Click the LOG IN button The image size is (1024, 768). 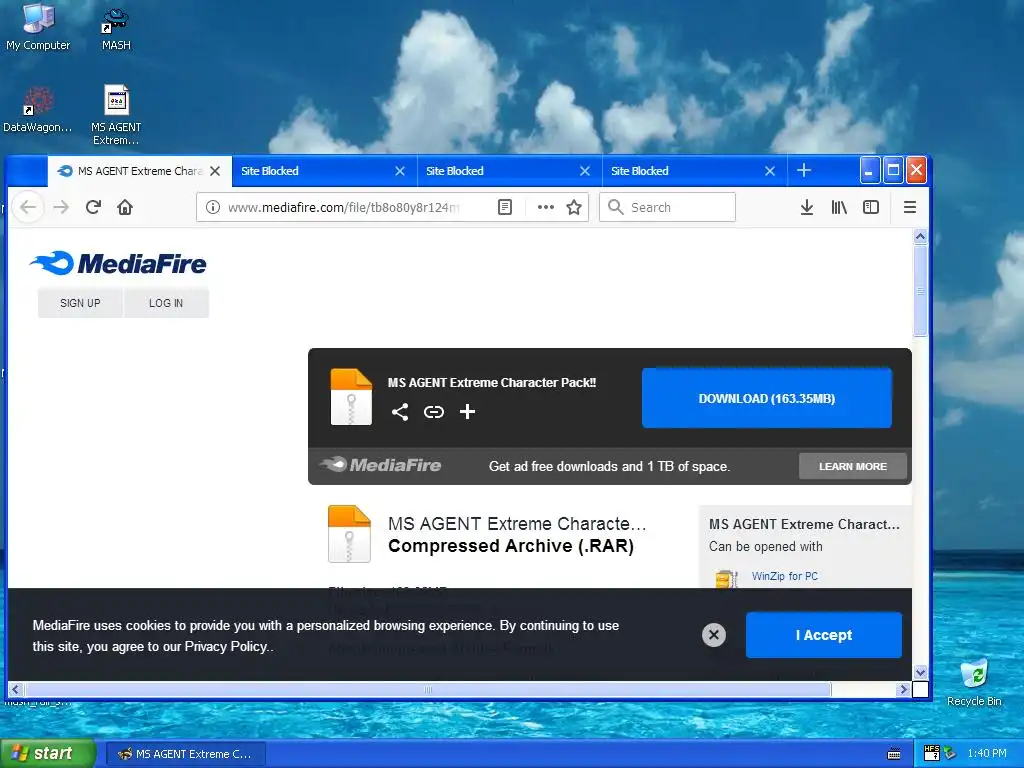[166, 303]
